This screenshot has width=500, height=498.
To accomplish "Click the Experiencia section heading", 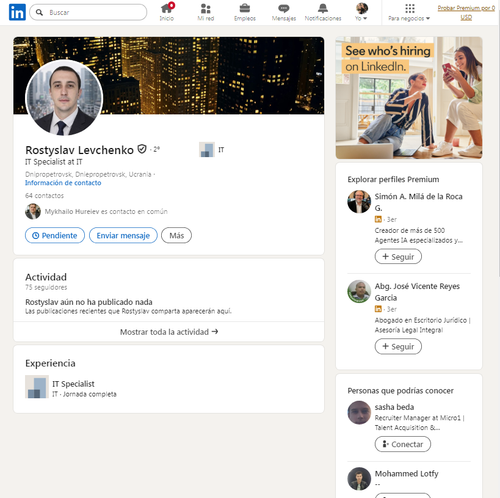I will 50,363.
